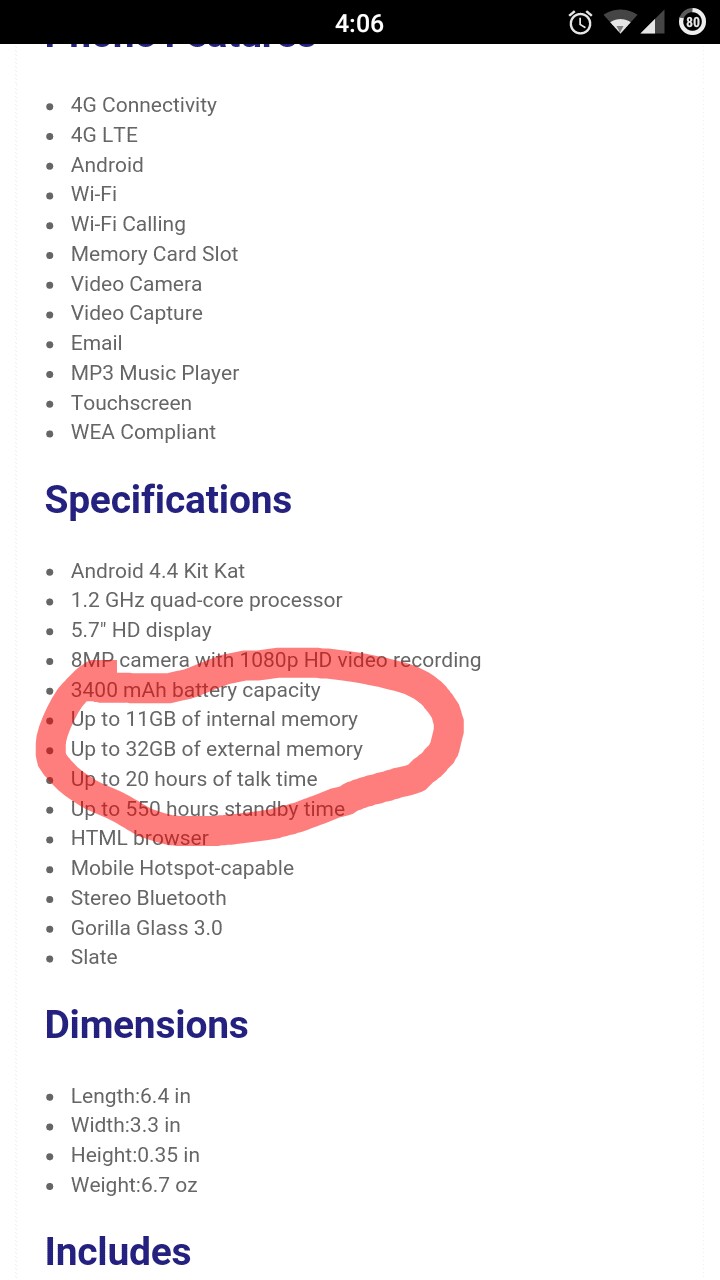Tap the Android 4.4 Kit Kat specification
This screenshot has height=1280, width=720.
[x=158, y=571]
